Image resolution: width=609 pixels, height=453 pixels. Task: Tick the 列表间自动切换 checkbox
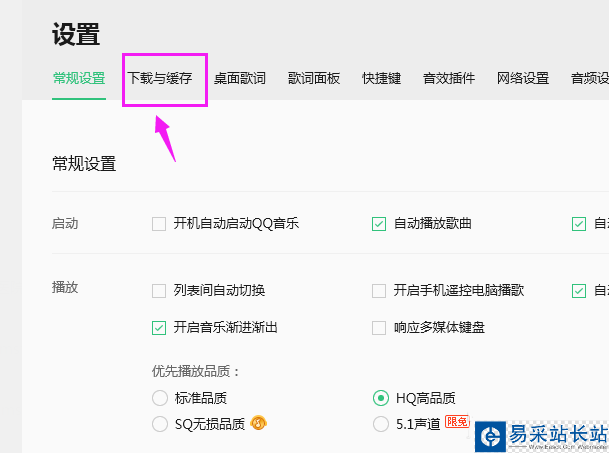(159, 291)
